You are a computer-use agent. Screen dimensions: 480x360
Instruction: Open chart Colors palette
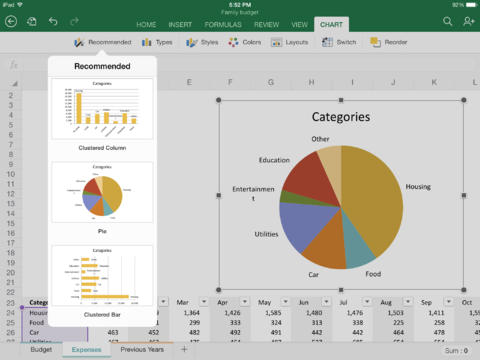click(x=245, y=42)
